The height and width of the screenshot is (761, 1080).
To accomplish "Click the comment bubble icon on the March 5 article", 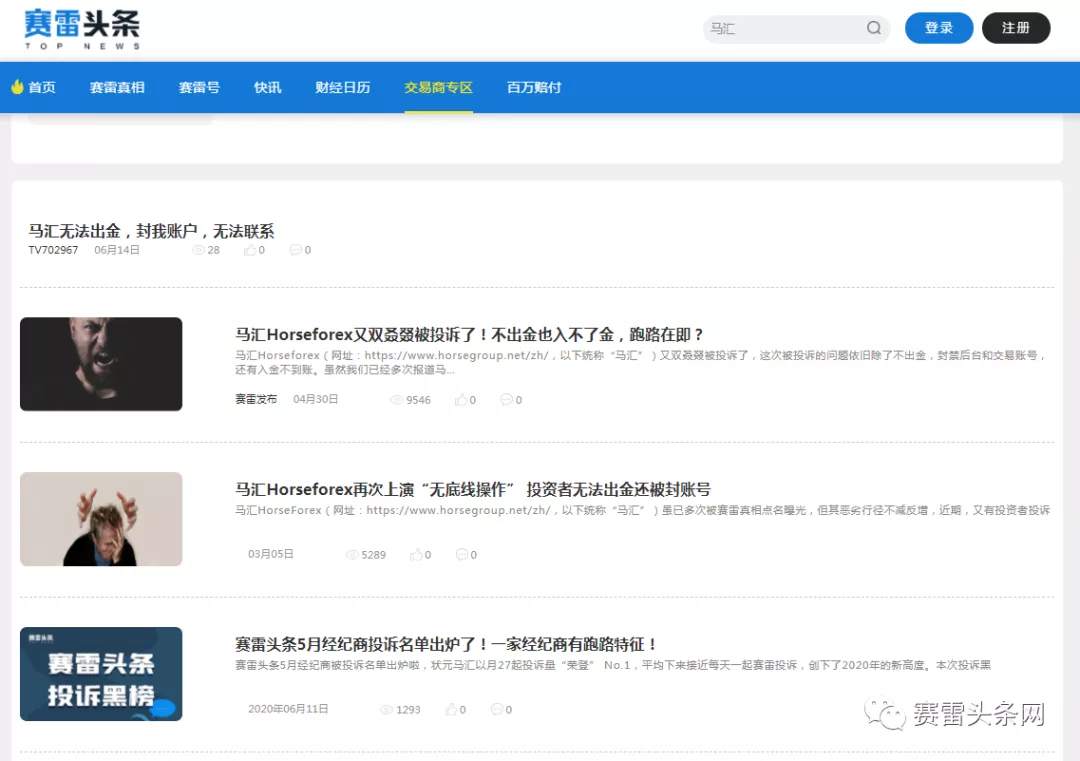I will (461, 554).
